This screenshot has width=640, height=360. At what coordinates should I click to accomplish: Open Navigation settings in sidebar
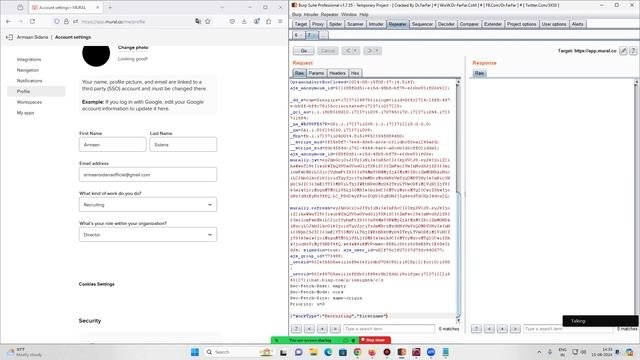pos(28,70)
